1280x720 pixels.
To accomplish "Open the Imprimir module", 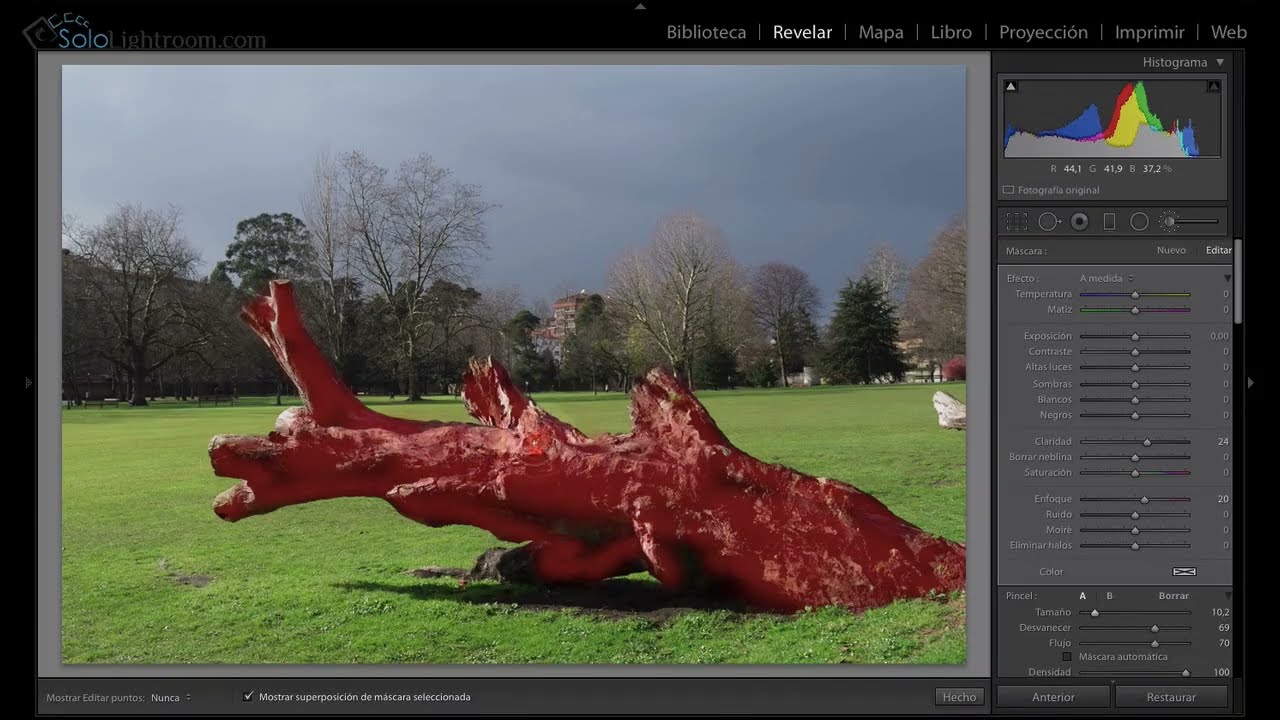I will click(1149, 32).
